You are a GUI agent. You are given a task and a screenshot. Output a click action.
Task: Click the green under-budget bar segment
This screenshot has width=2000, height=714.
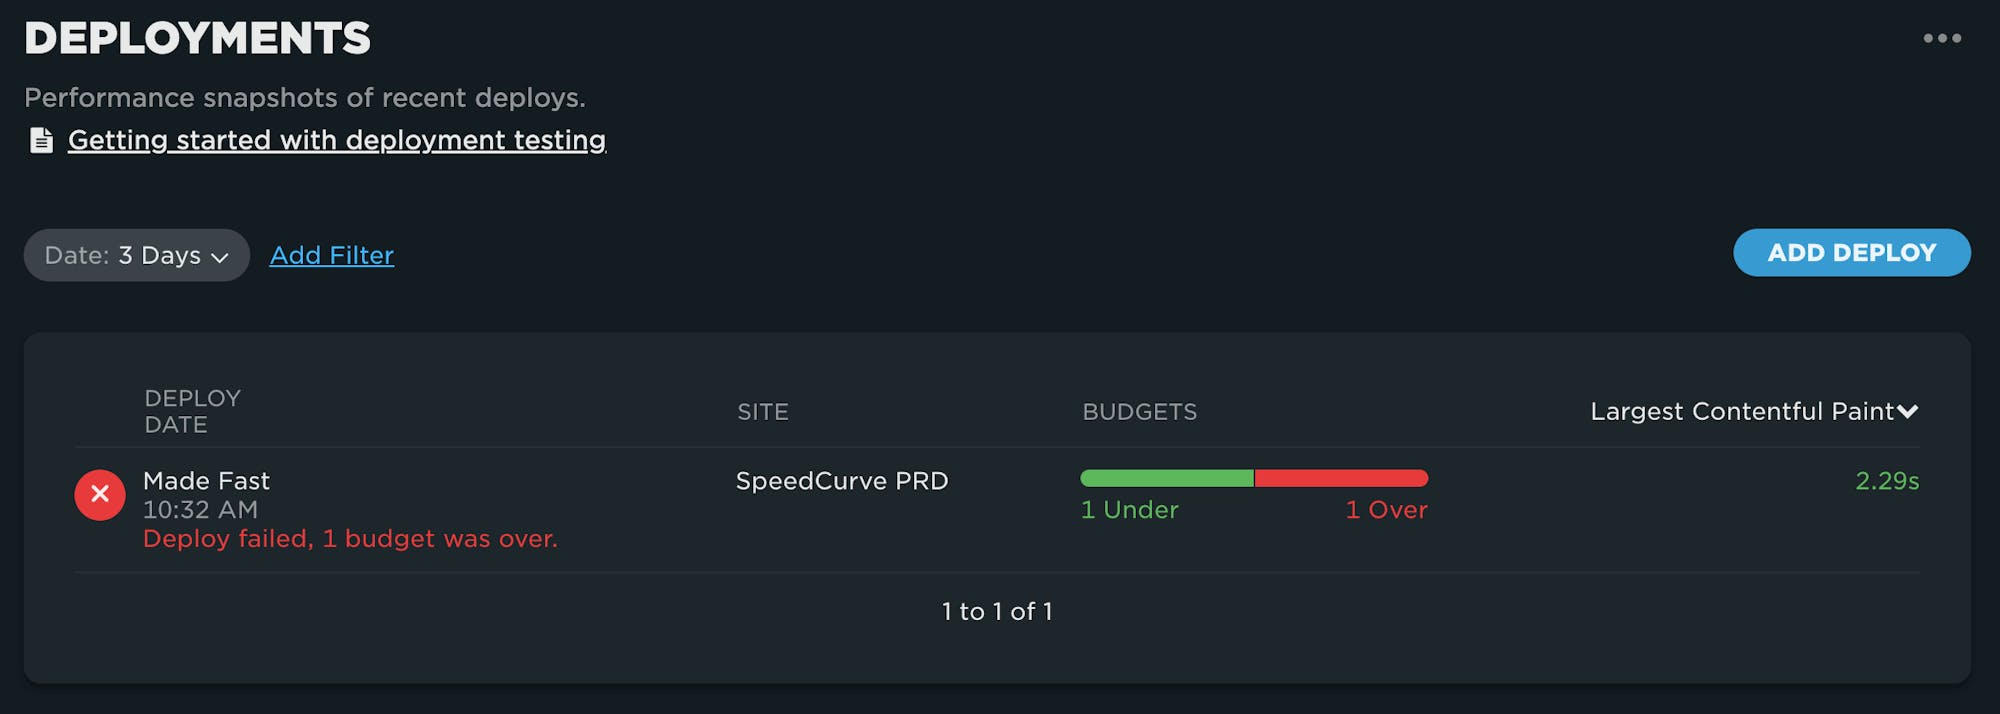coord(1167,478)
